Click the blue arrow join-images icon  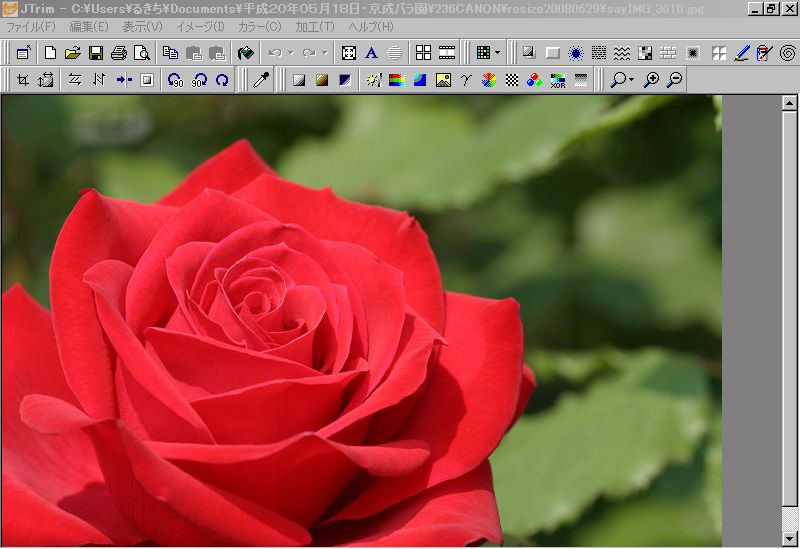123,80
